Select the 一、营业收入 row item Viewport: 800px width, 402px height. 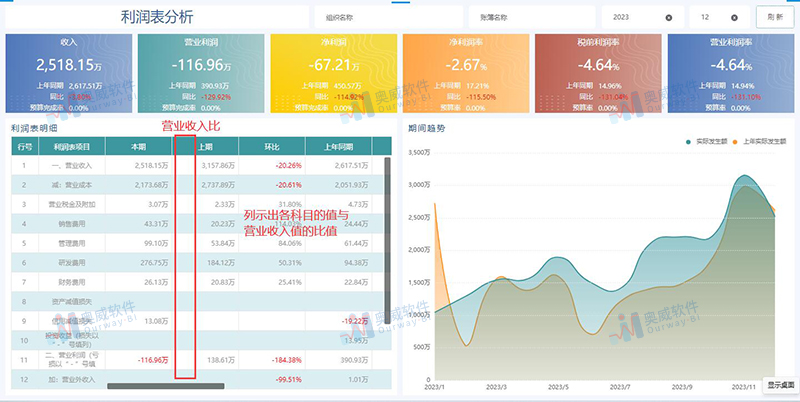click(x=72, y=166)
